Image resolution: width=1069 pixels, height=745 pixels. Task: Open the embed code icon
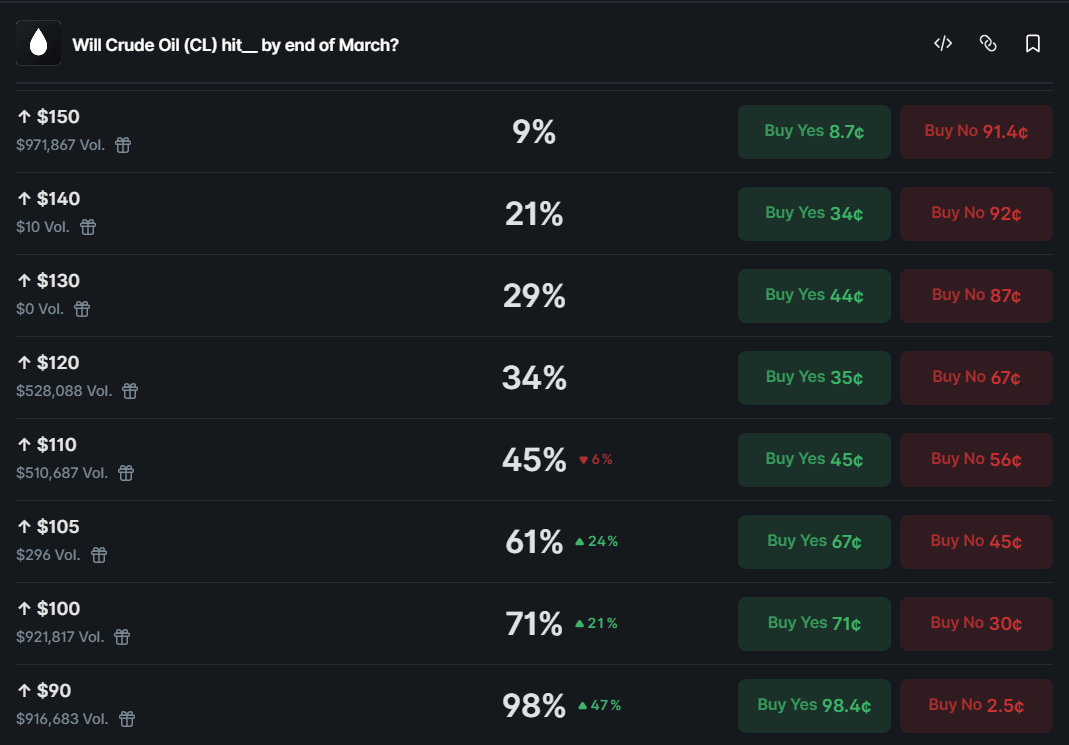[942, 43]
